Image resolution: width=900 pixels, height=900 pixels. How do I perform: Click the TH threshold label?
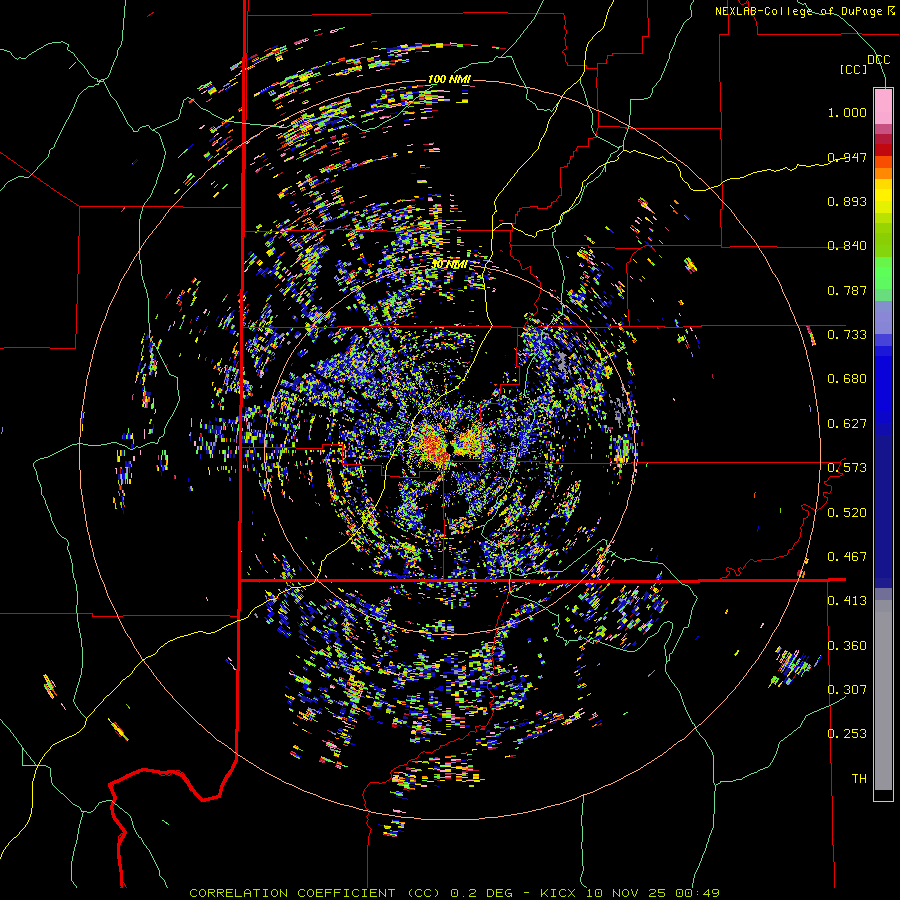pos(859,779)
